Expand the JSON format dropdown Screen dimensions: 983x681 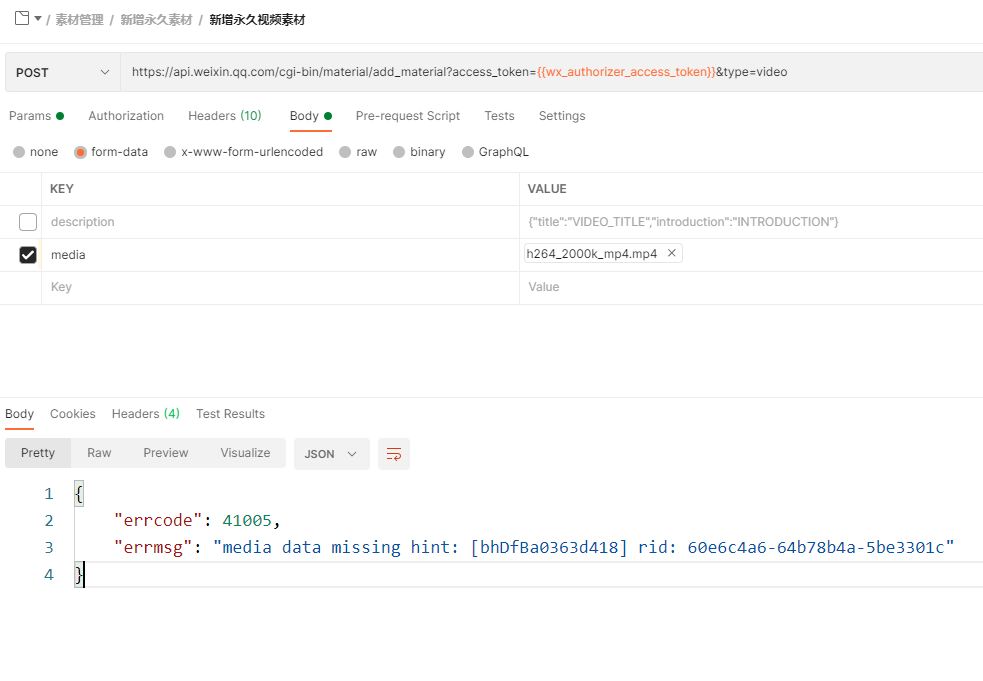(x=331, y=454)
